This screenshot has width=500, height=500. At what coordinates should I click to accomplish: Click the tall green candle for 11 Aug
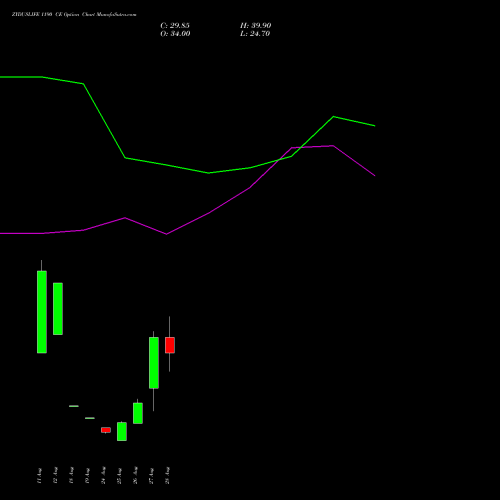click(x=42, y=312)
